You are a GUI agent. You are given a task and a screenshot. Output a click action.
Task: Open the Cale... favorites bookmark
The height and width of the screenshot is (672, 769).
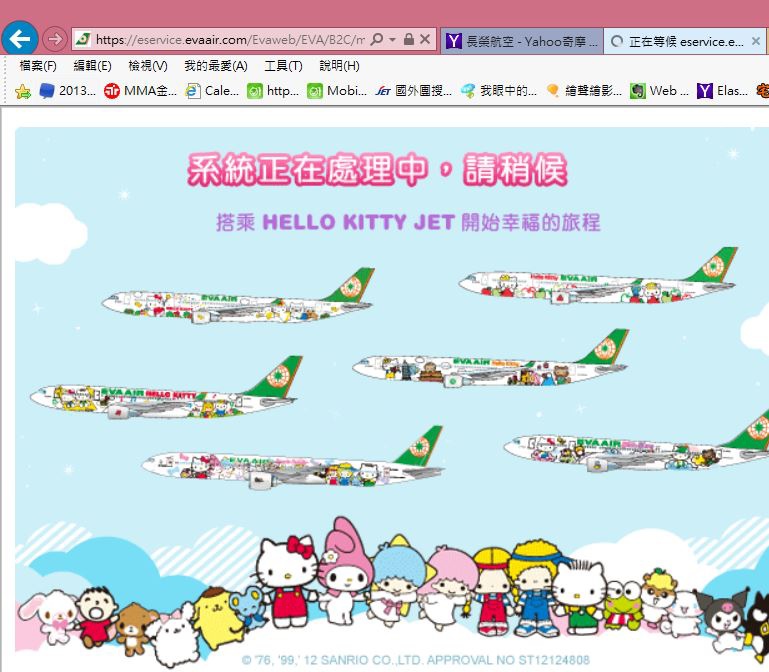pos(212,91)
